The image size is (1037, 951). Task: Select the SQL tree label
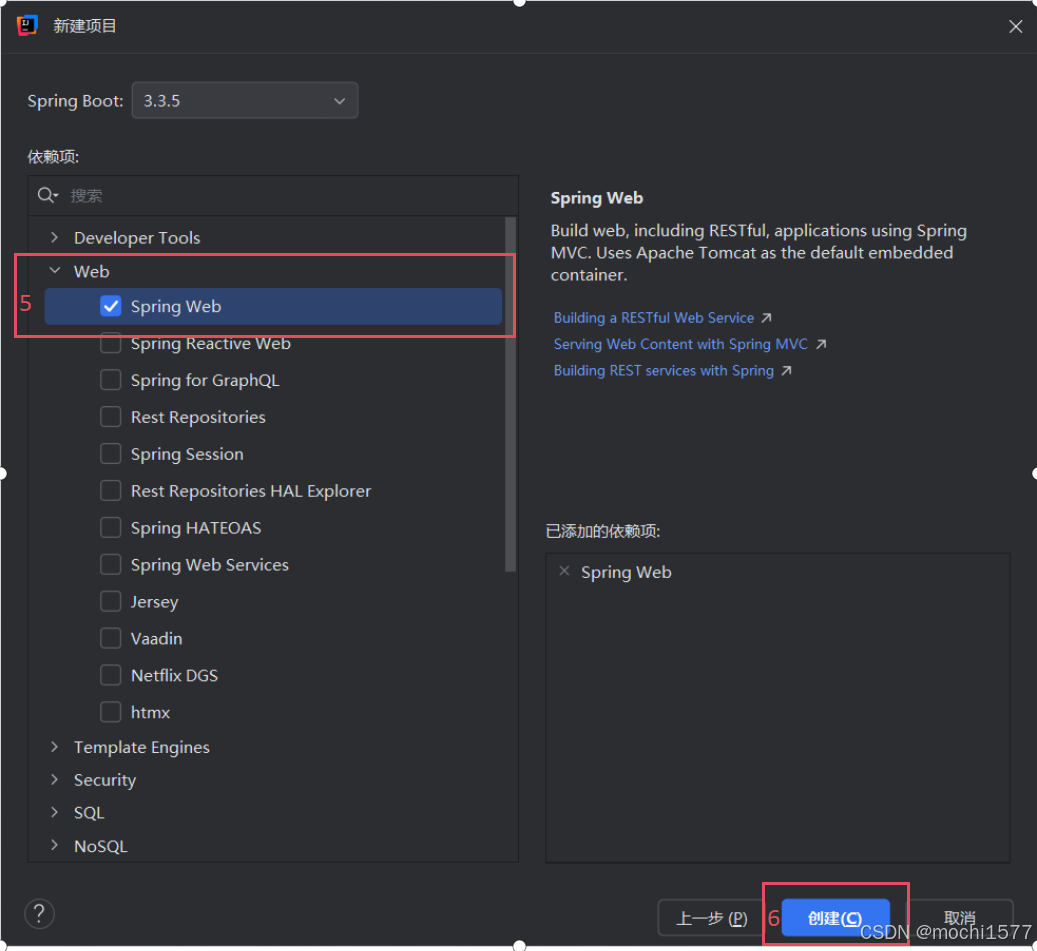[x=89, y=813]
